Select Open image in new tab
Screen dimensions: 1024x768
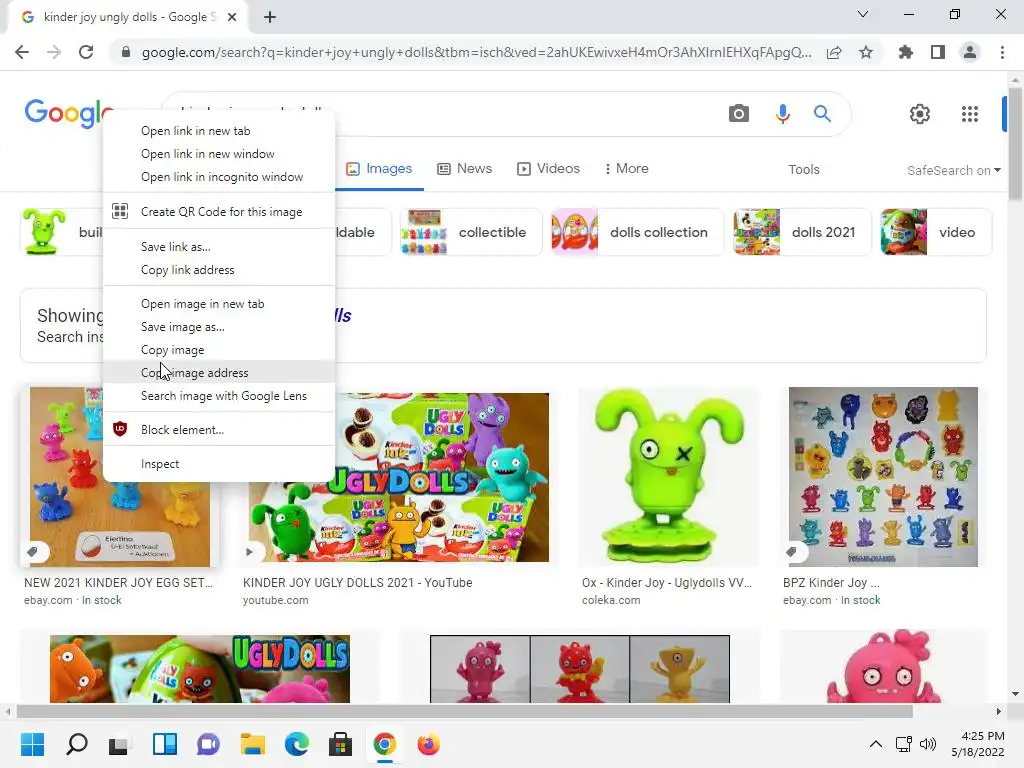(219, 304)
